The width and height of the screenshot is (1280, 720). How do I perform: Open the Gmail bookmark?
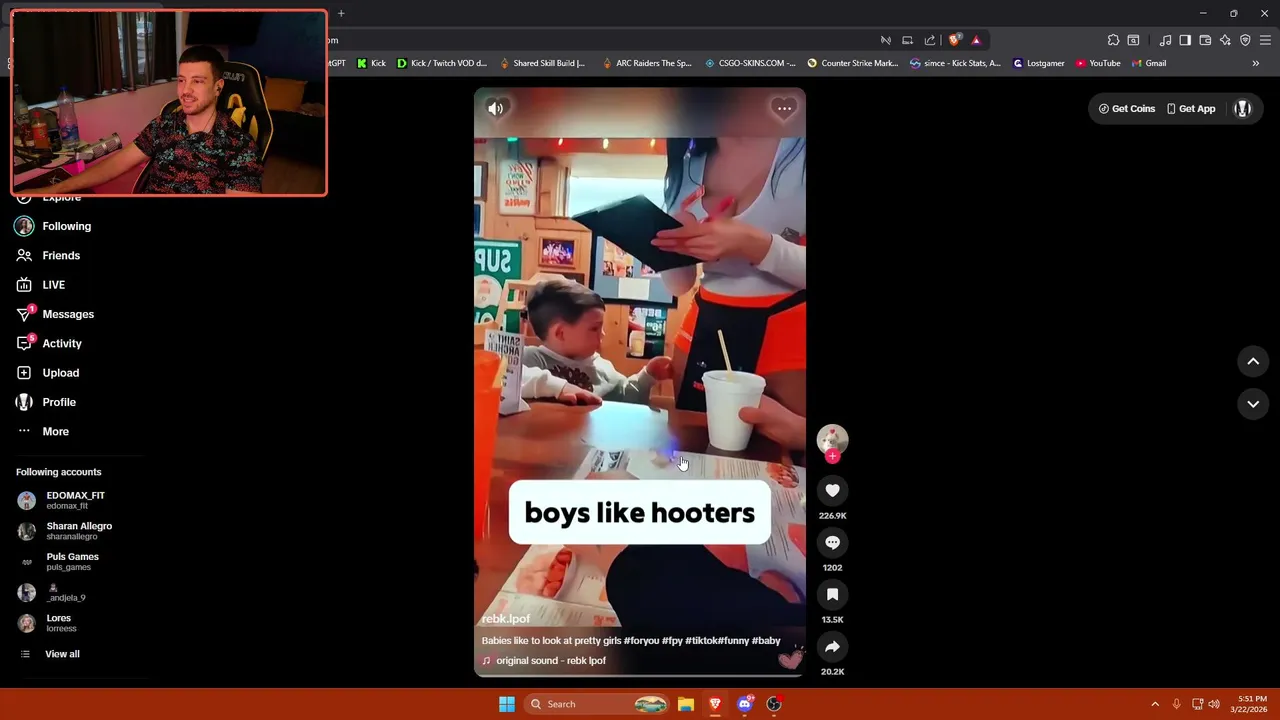pos(1149,63)
